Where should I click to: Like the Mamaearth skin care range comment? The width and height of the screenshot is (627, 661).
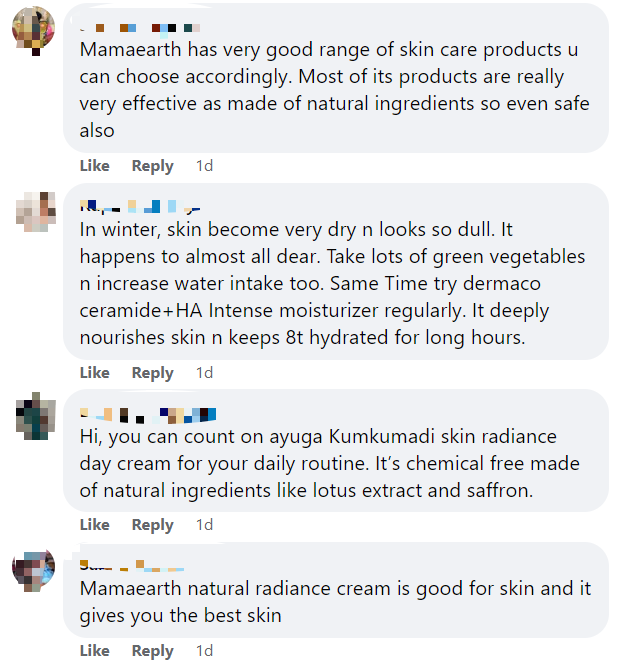pyautogui.click(x=94, y=166)
